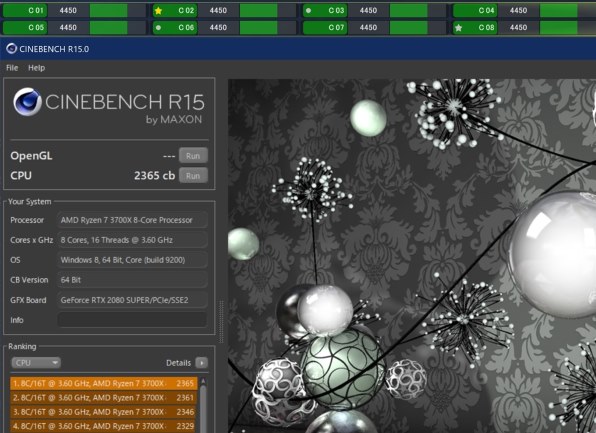Select ranking entry 3 with score 2346
The height and width of the screenshot is (433, 596).
tap(104, 412)
